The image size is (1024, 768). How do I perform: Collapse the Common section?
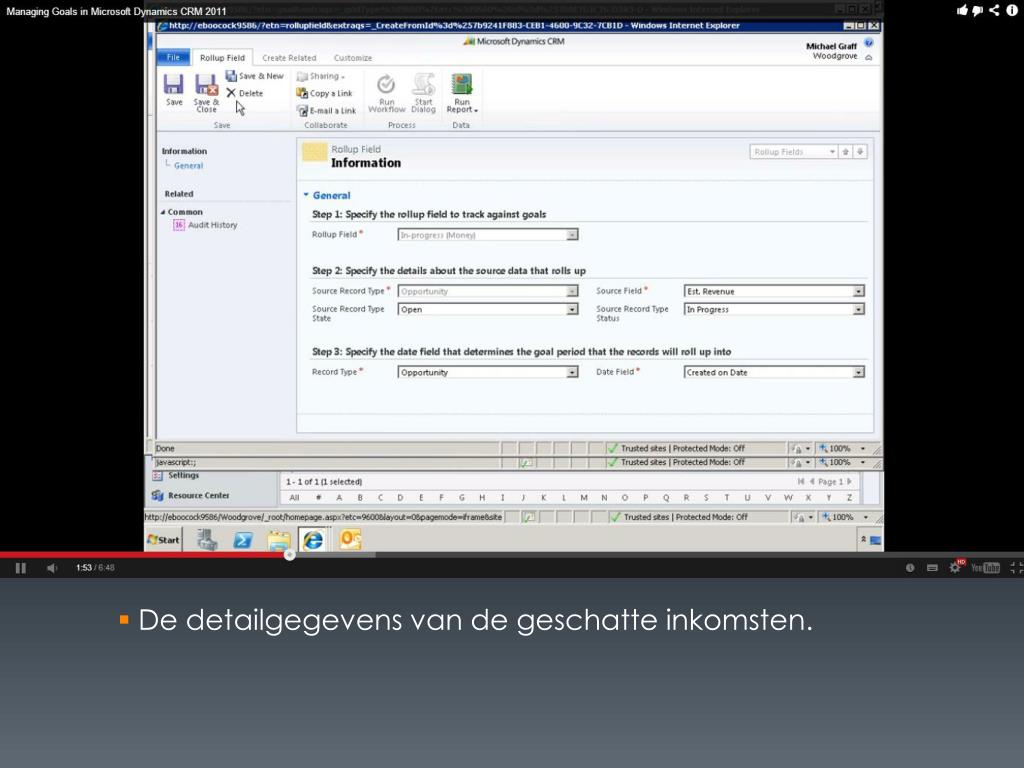pyautogui.click(x=163, y=212)
